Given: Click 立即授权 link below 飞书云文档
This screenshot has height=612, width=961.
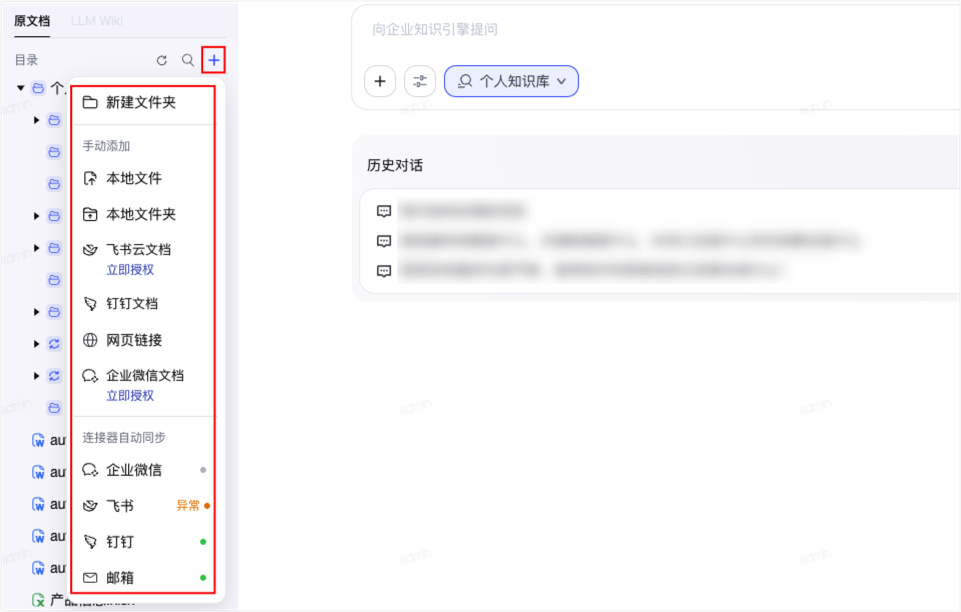Looking at the screenshot, I should pyautogui.click(x=130, y=270).
